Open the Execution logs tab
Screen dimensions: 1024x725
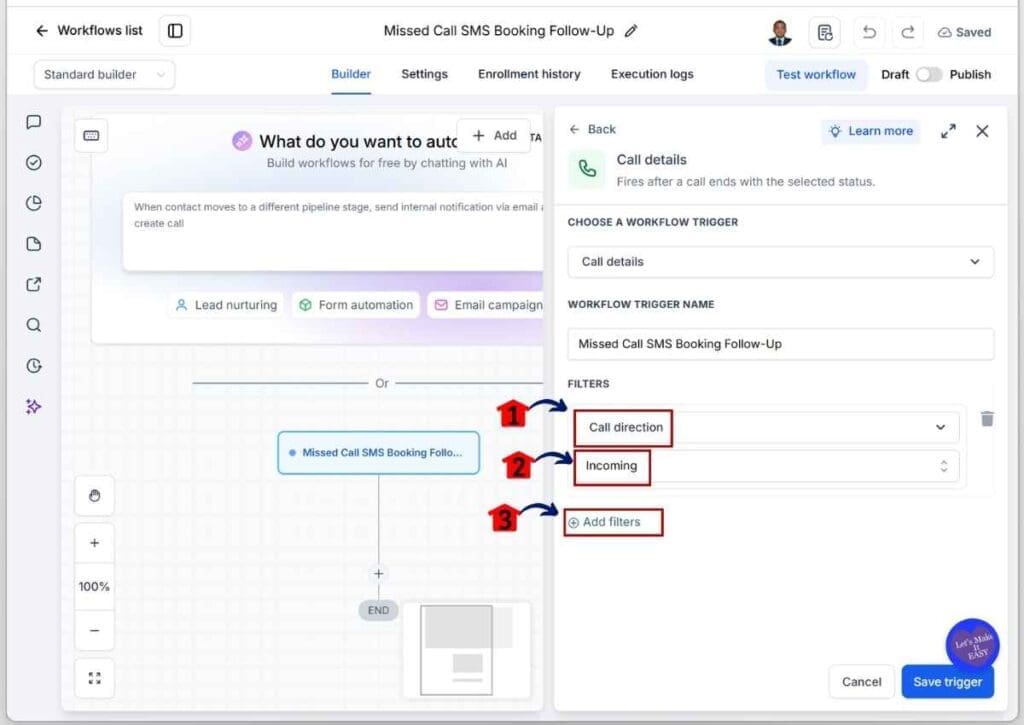652,74
